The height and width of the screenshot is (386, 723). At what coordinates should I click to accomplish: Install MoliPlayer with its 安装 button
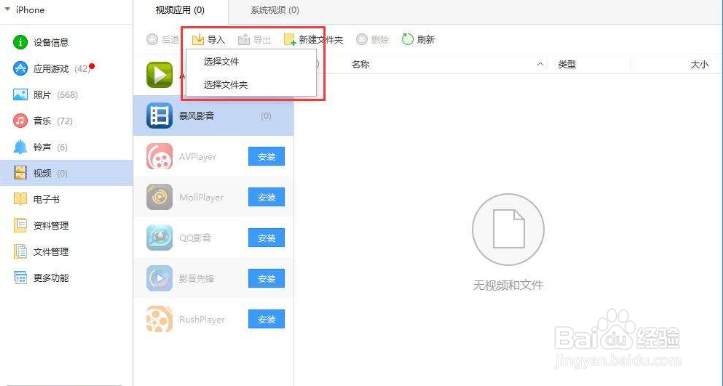tap(267, 197)
